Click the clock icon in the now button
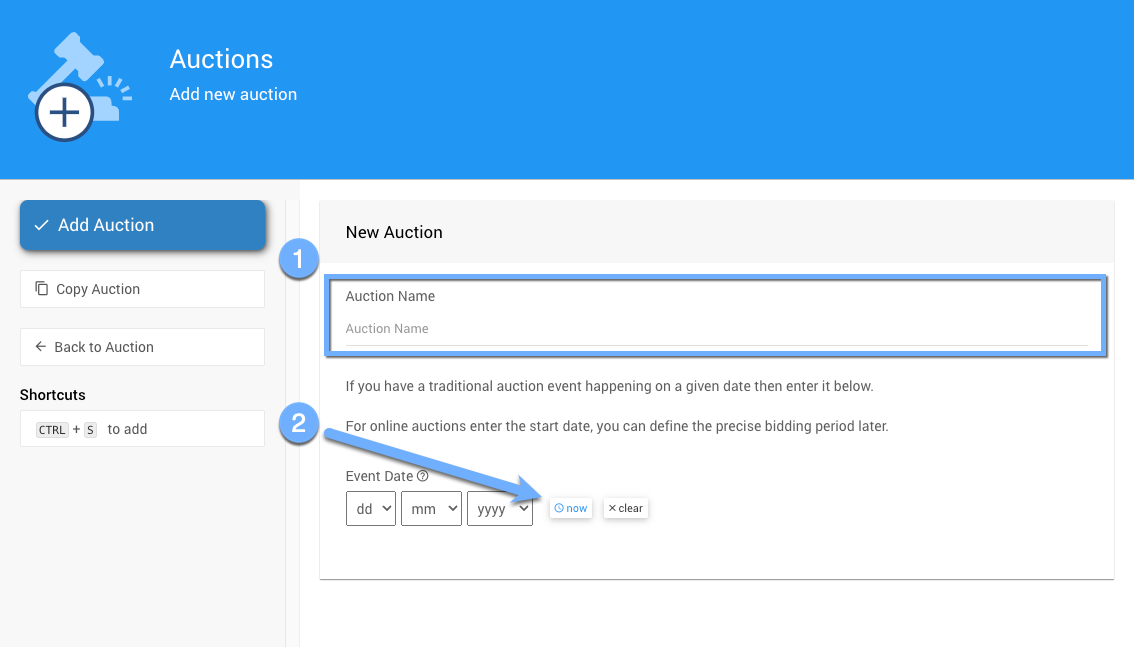 click(x=559, y=508)
